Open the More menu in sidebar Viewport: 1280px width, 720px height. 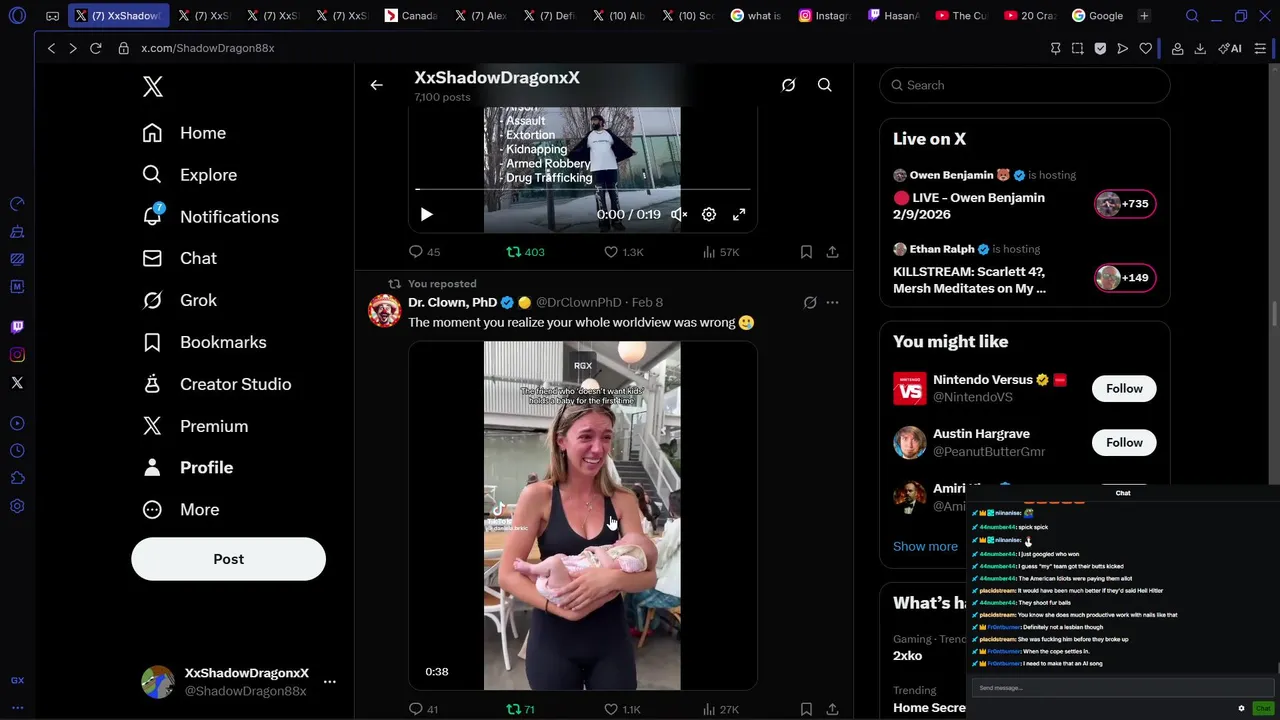point(181,510)
